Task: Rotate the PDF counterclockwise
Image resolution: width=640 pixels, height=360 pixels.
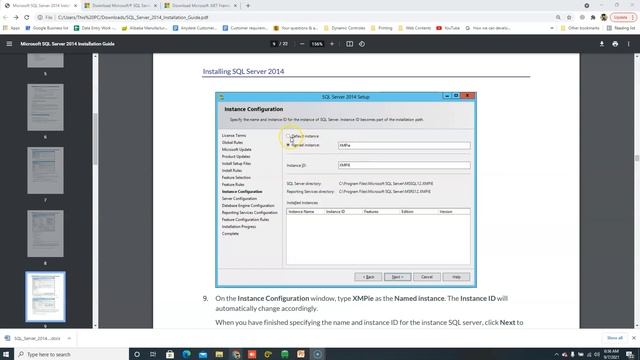Action: [362, 44]
